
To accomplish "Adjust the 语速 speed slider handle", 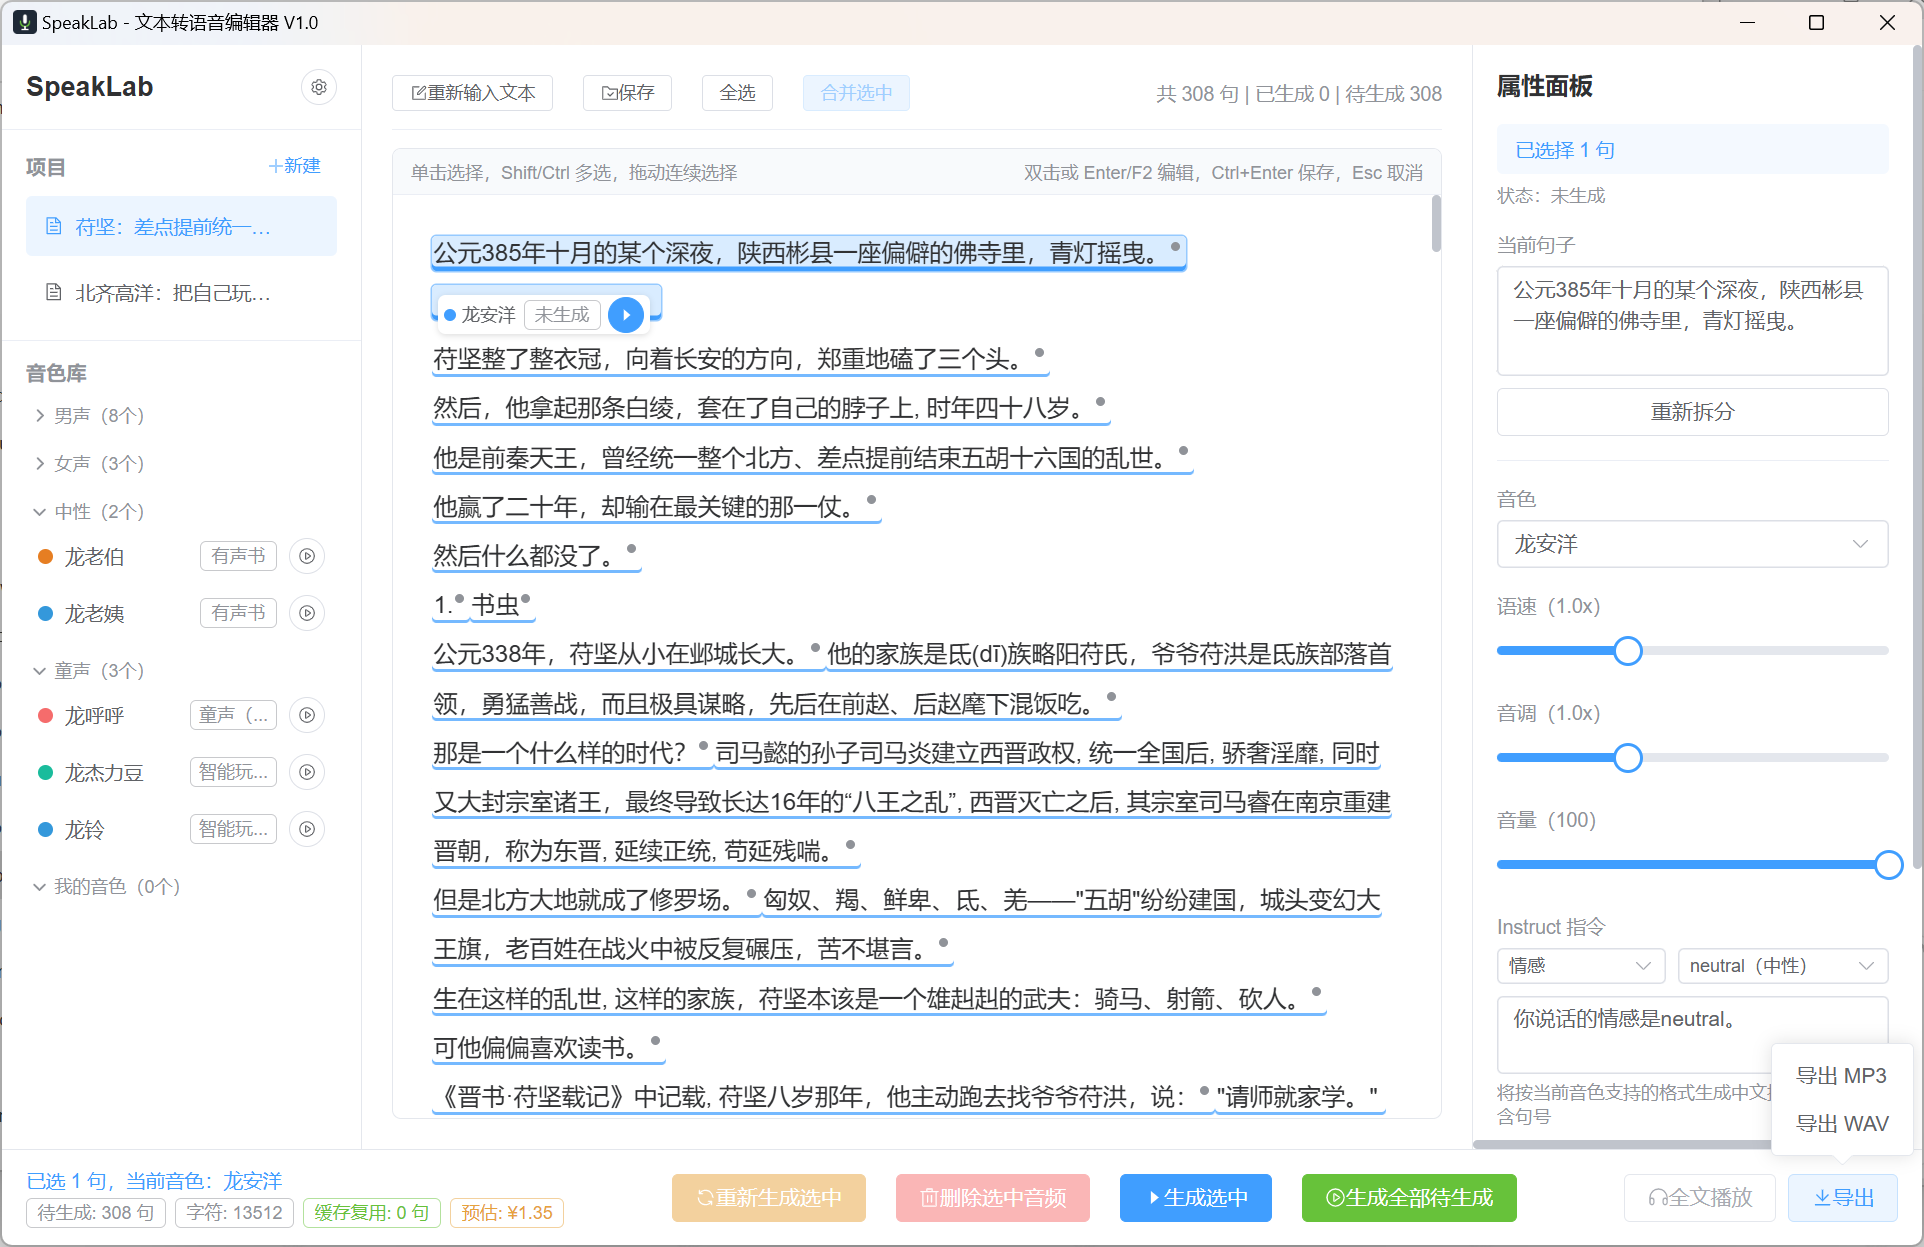I will pyautogui.click(x=1628, y=651).
